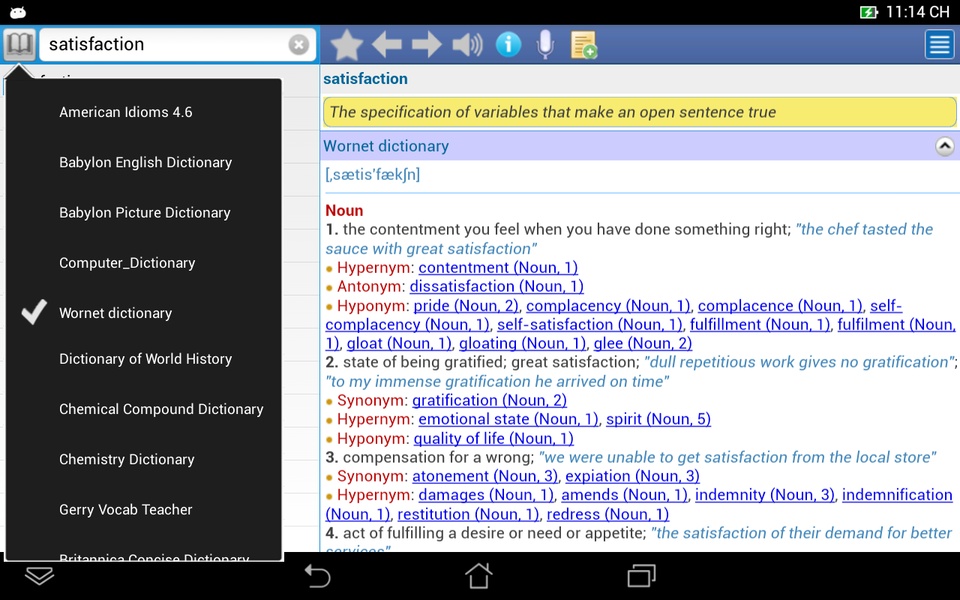The width and height of the screenshot is (960, 600).
Task: Play pronunciation with the speaker icon
Action: pyautogui.click(x=467, y=45)
